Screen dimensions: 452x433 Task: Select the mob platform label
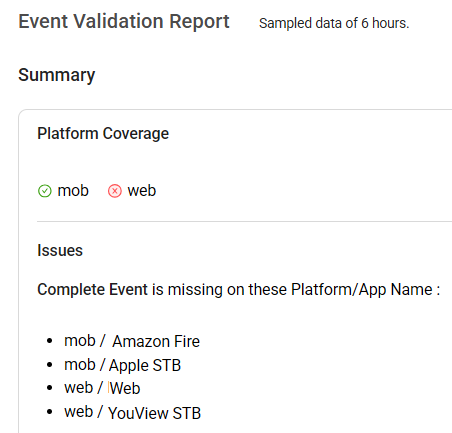coord(73,191)
